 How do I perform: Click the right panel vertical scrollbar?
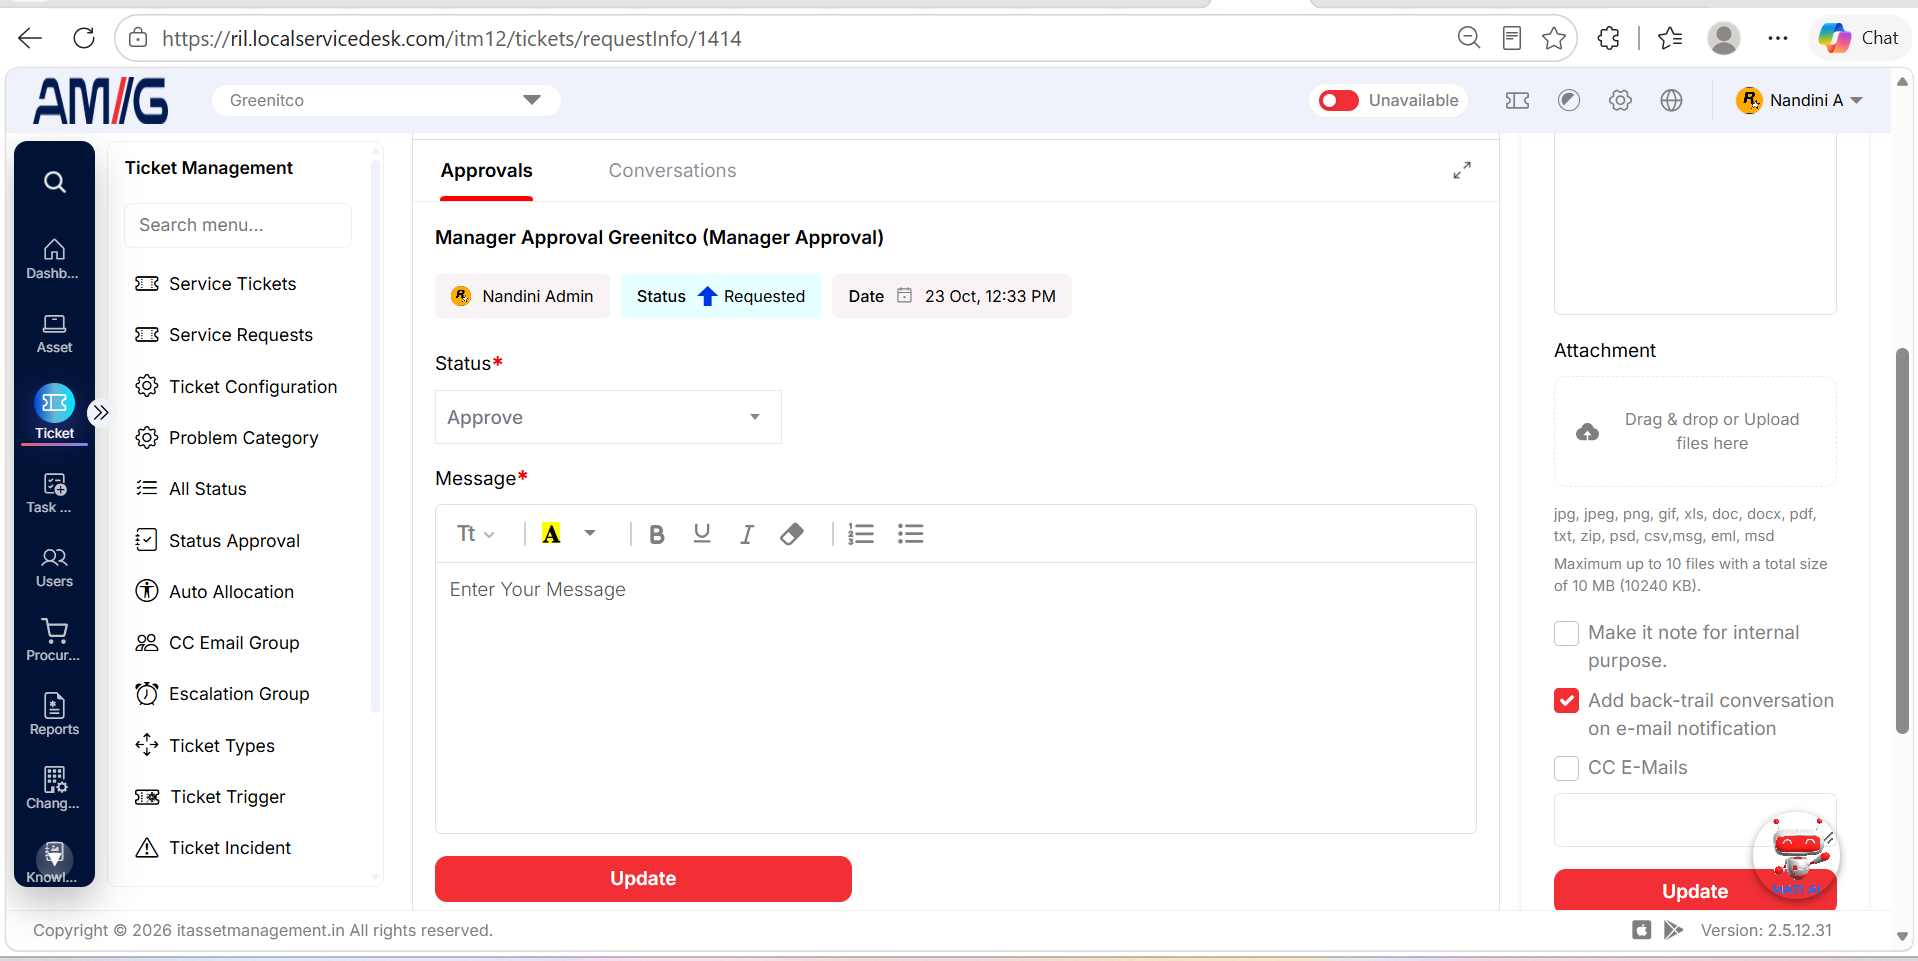coord(1902,540)
